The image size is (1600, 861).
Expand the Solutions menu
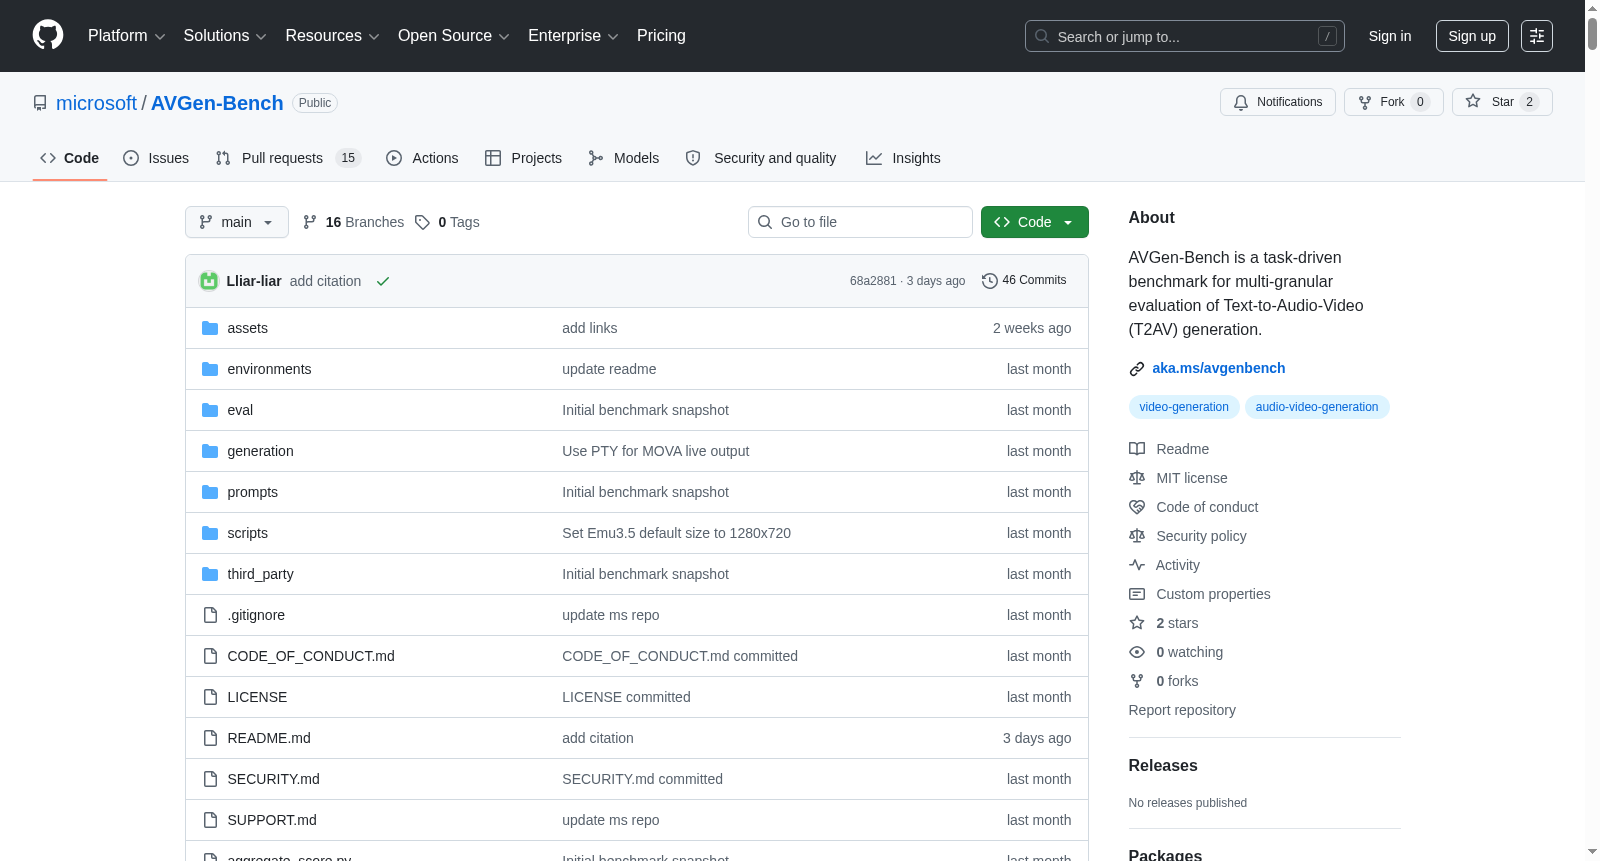tap(225, 36)
